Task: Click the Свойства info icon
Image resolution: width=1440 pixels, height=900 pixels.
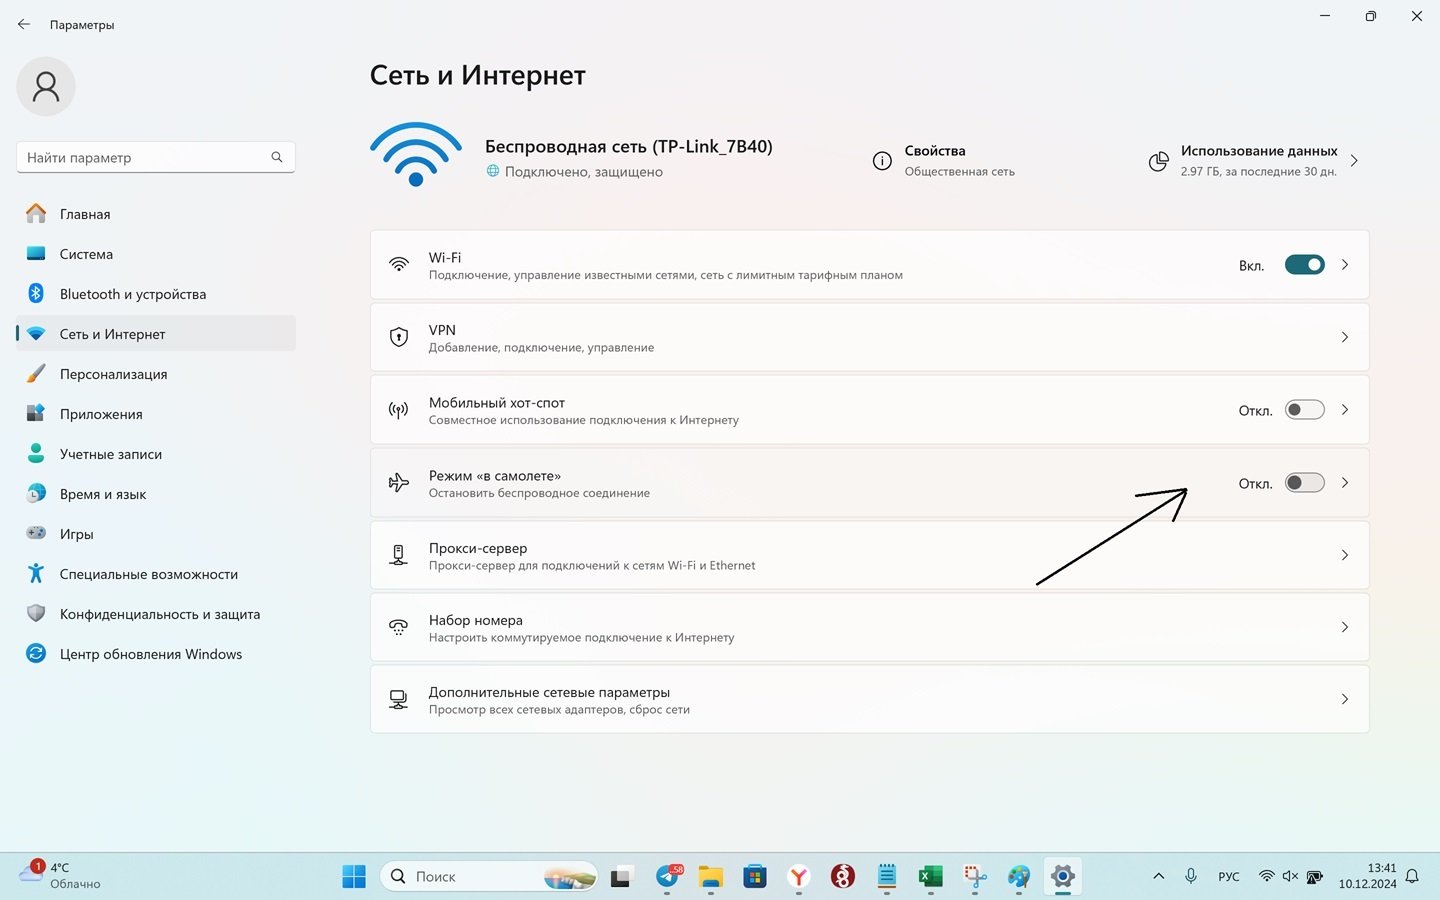Action: [882, 161]
